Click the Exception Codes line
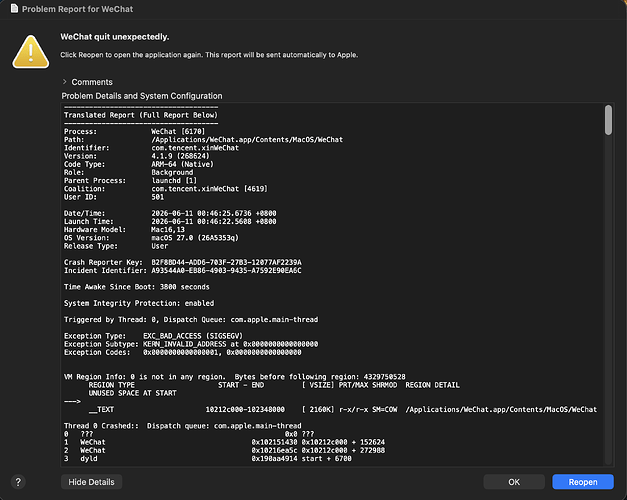This screenshot has width=627, height=500. tap(183, 352)
